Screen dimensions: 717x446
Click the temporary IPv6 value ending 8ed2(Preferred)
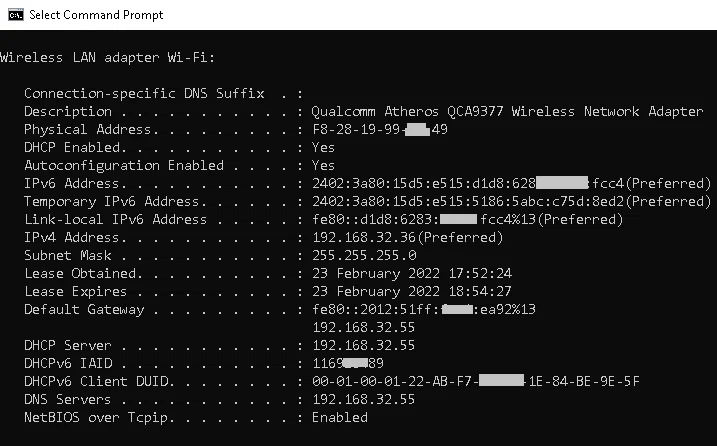point(512,201)
